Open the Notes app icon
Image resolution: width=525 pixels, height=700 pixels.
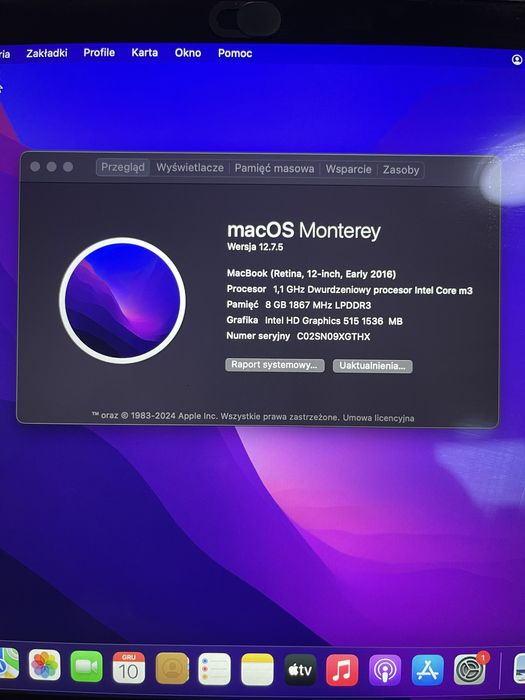[257, 670]
